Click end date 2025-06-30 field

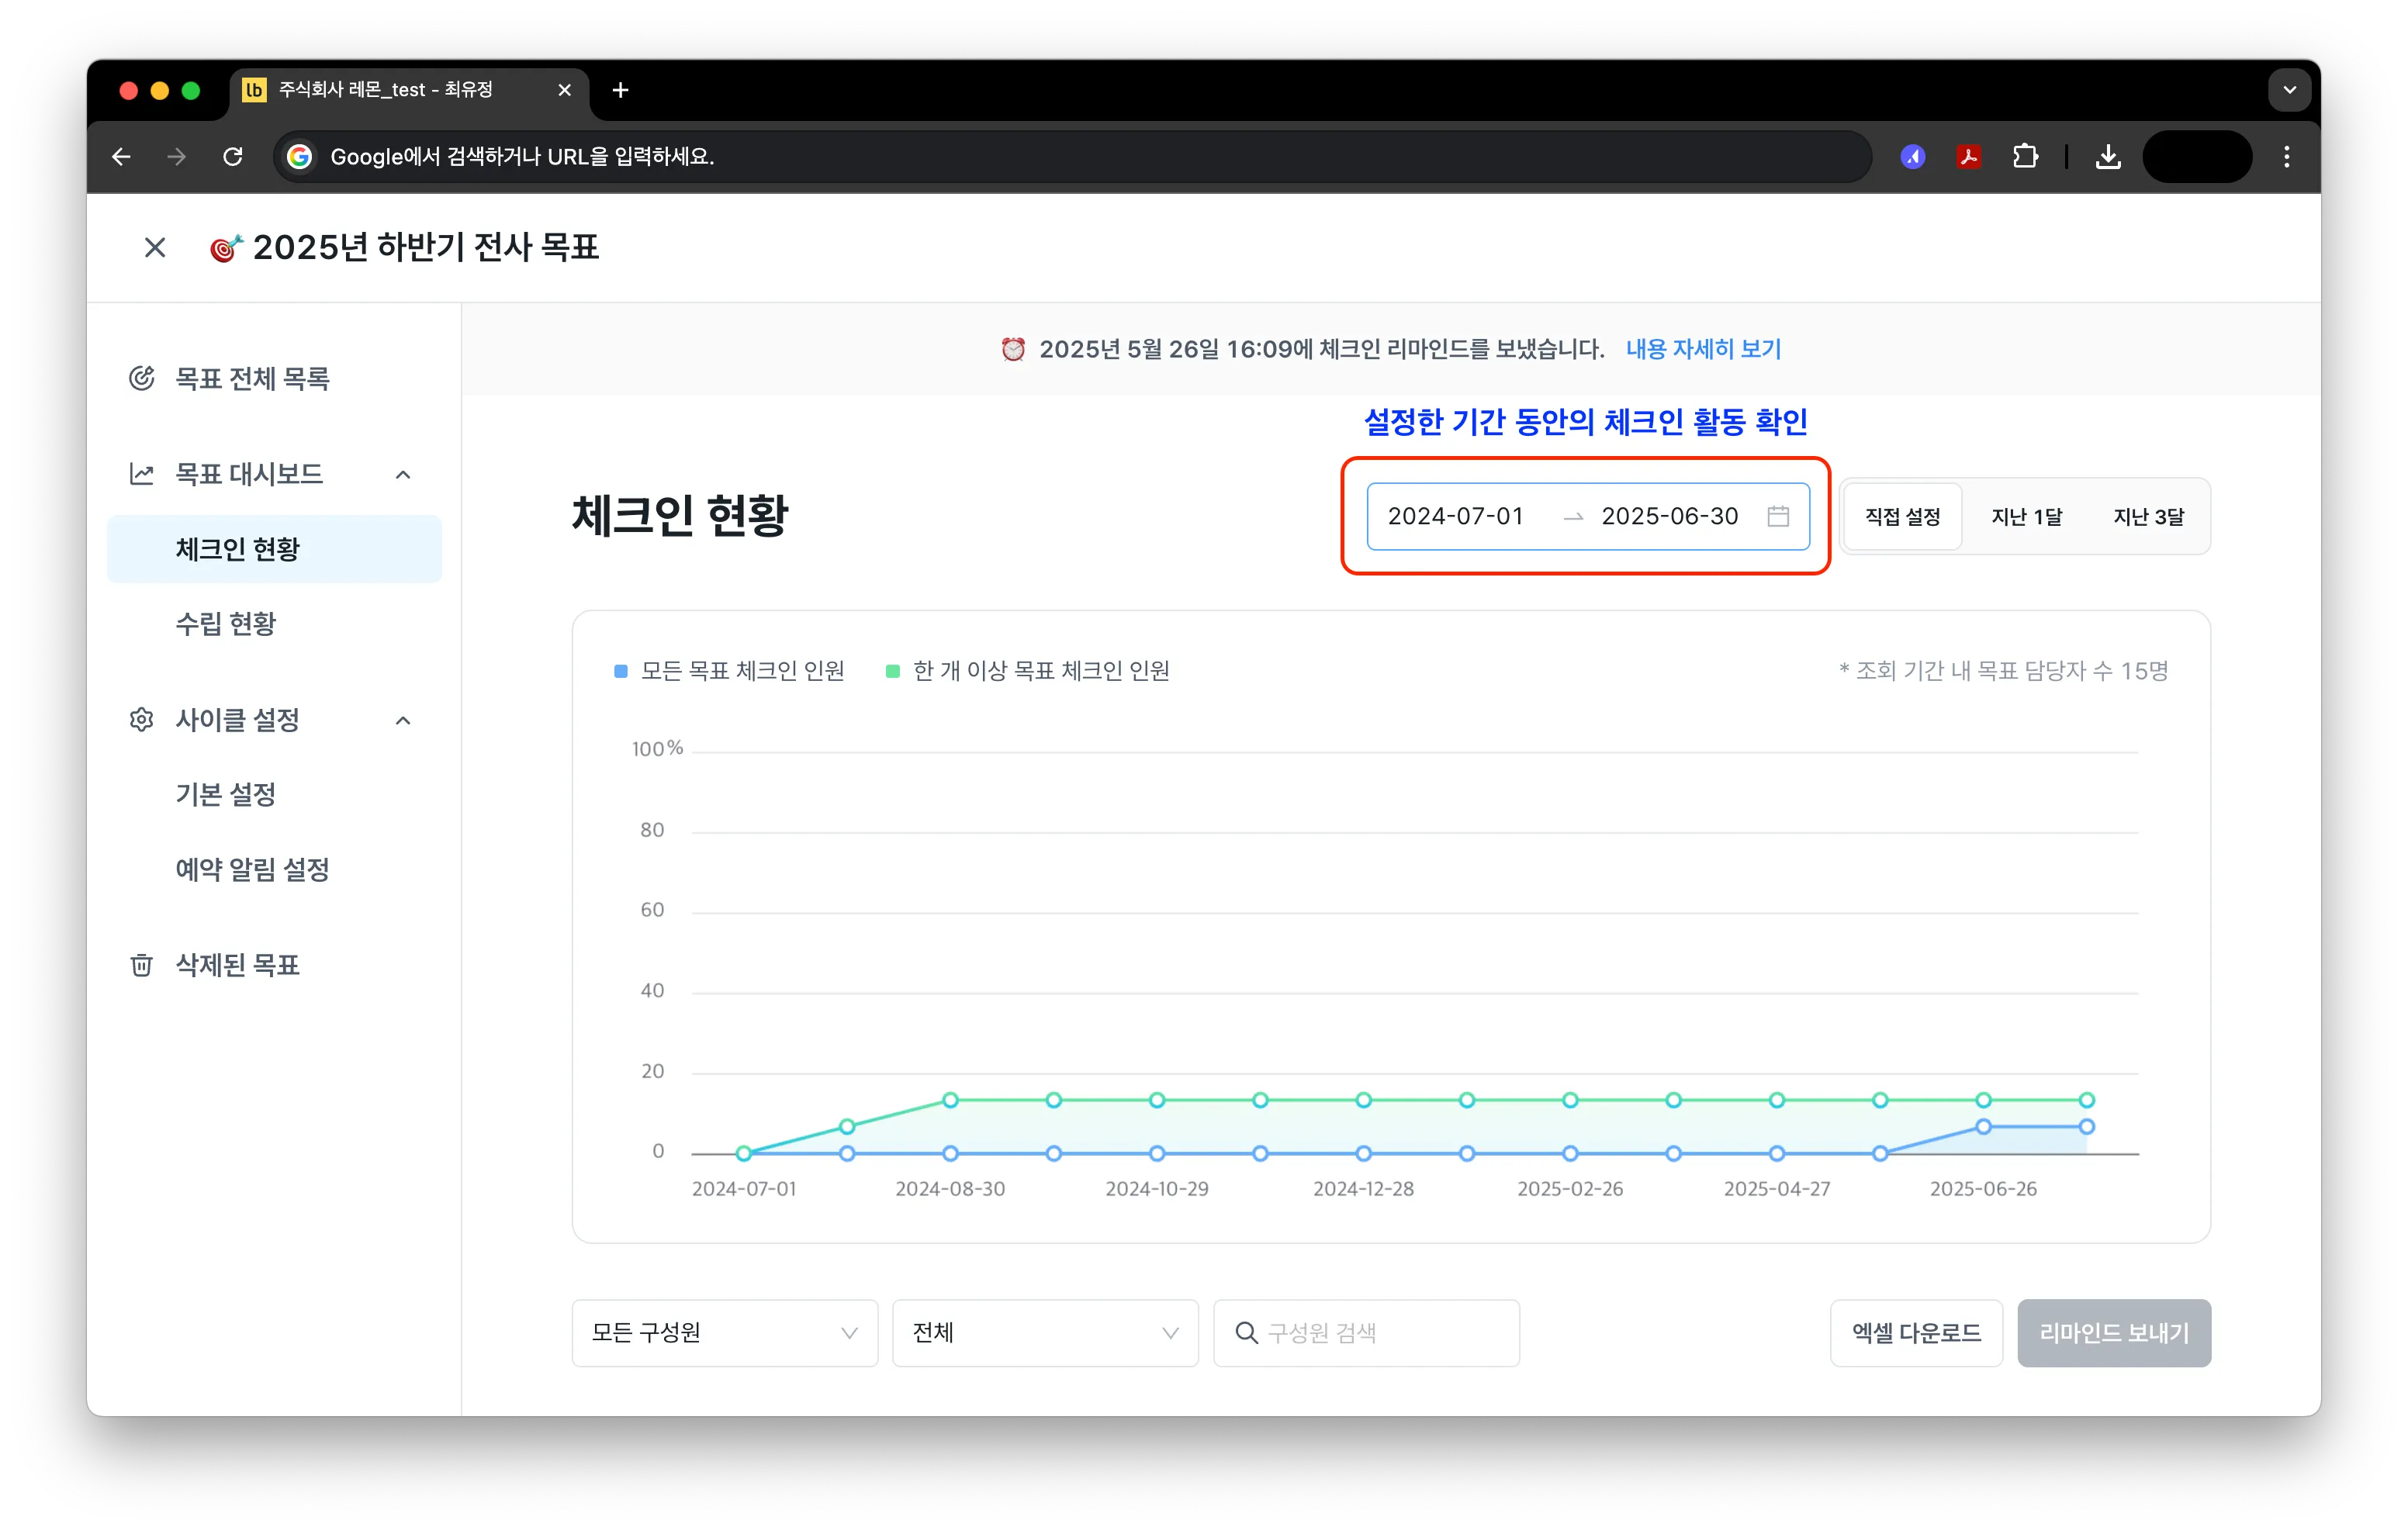click(1669, 516)
